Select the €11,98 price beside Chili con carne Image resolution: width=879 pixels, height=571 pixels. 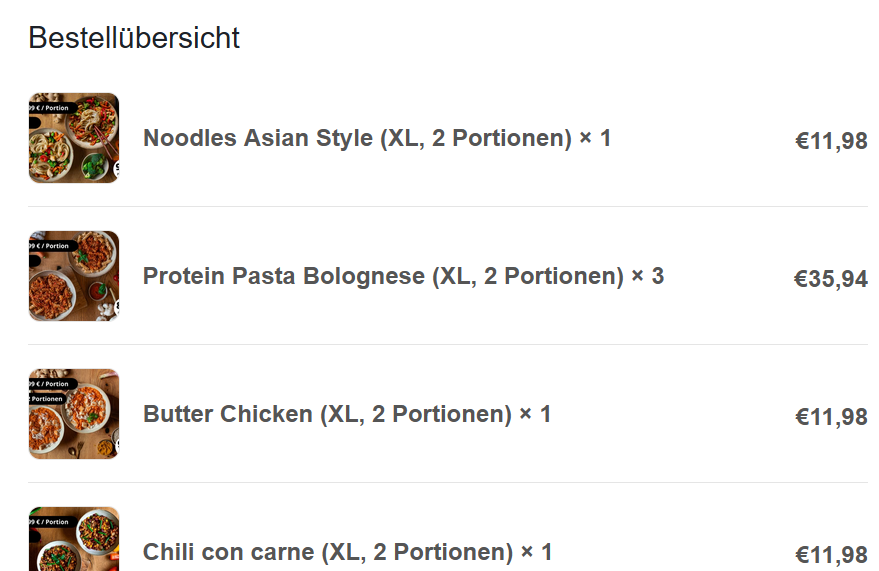831,555
